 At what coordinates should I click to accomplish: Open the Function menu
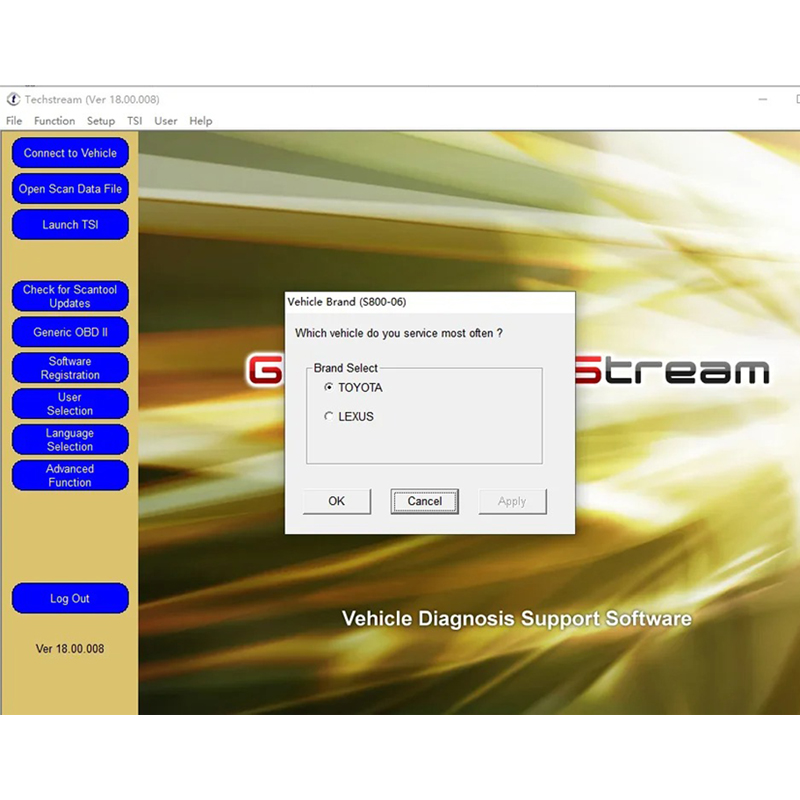click(x=55, y=121)
